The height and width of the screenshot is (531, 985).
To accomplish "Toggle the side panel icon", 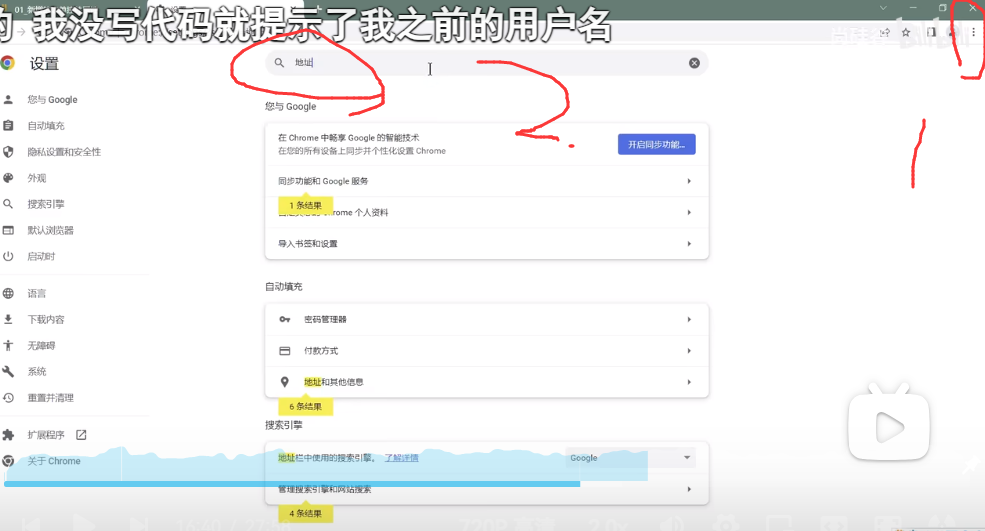I will pos(932,33).
